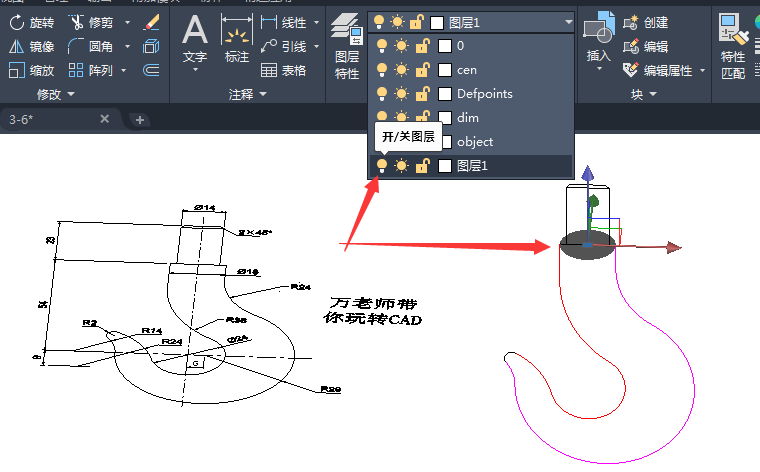Expand the 块 (Block) panel
760x472 pixels.
pos(644,94)
